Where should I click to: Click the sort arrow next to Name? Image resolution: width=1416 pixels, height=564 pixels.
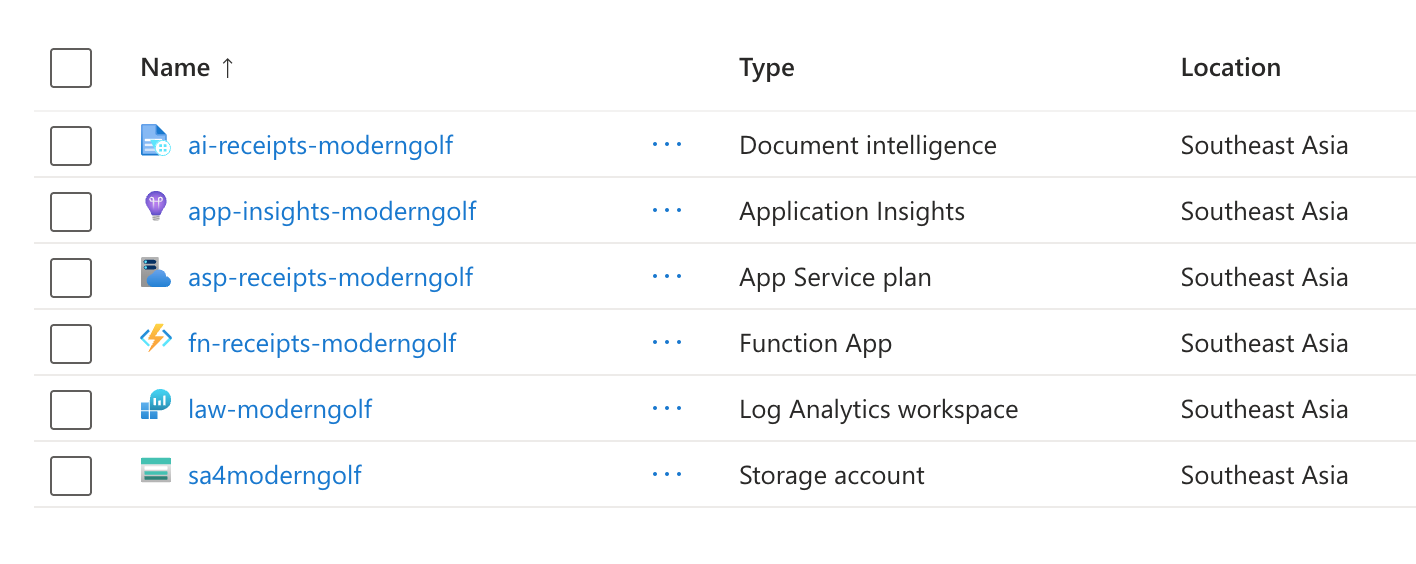[x=227, y=68]
